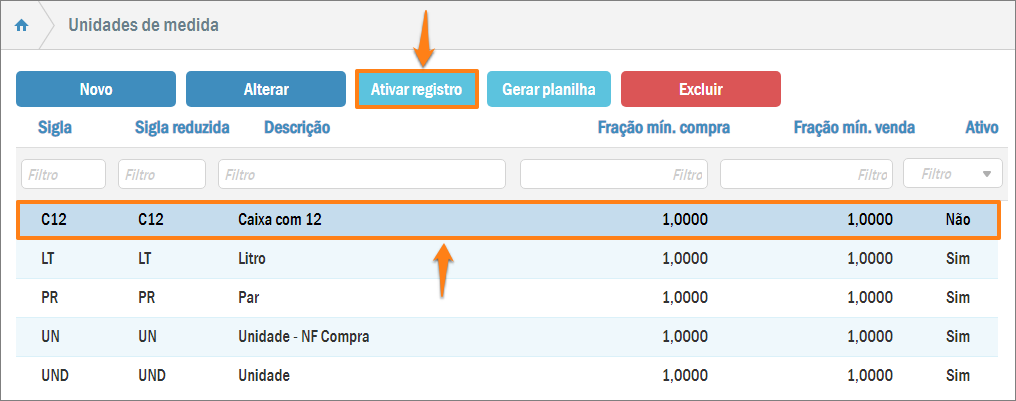Generate spreadsheet with Gerar planilha
The height and width of the screenshot is (401, 1016).
coord(549,89)
